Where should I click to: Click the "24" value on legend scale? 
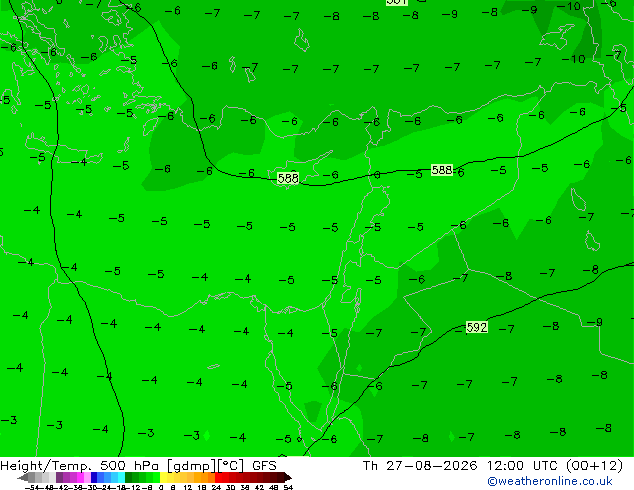[x=216, y=488]
